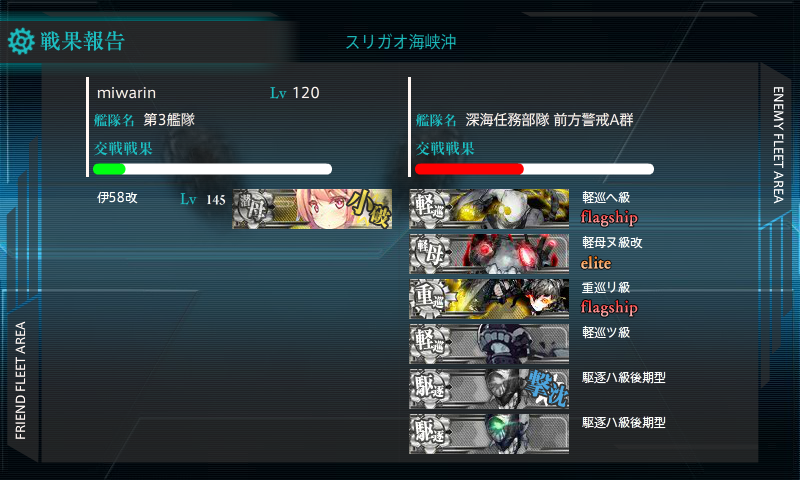Click the スリガオ海峡沖 map title
This screenshot has height=480, width=800.
coord(401,42)
